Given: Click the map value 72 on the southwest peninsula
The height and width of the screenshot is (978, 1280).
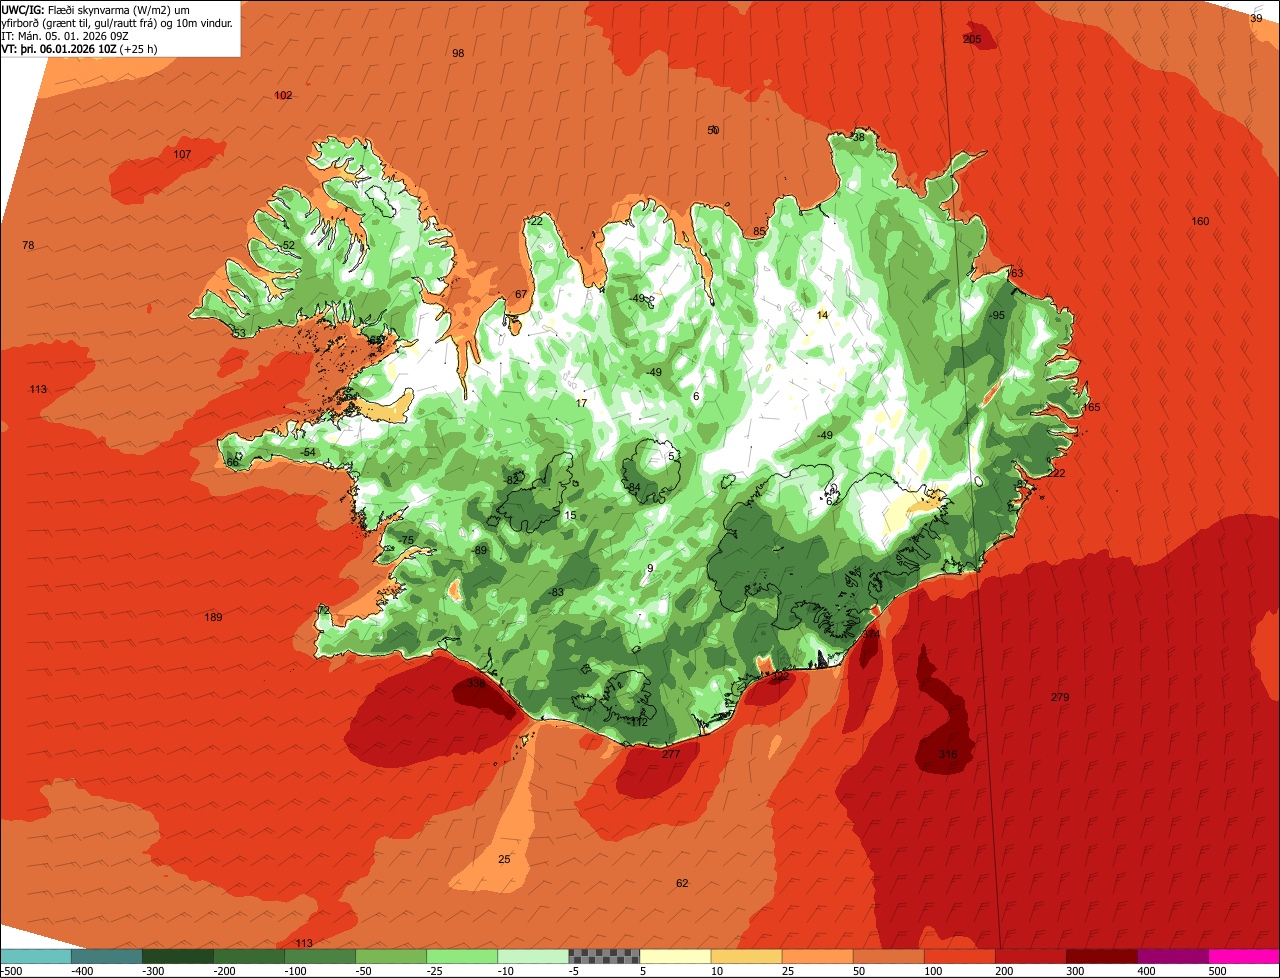Looking at the screenshot, I should click(x=323, y=610).
